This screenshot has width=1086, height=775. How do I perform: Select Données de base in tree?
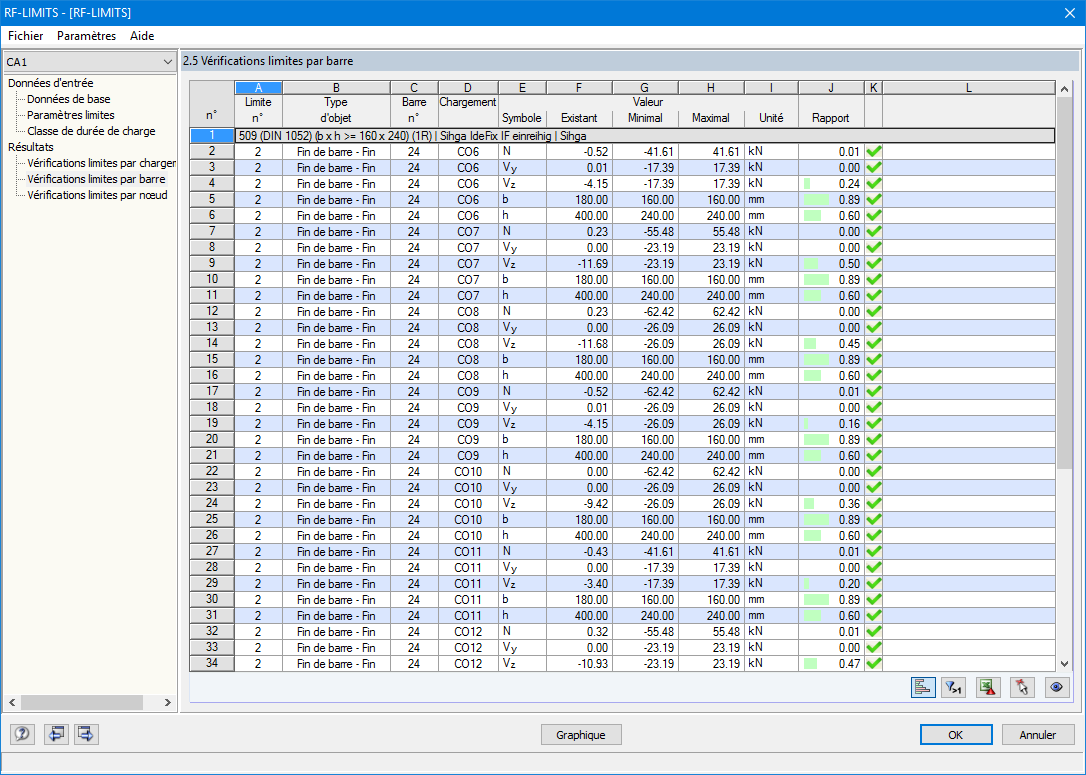[69, 99]
